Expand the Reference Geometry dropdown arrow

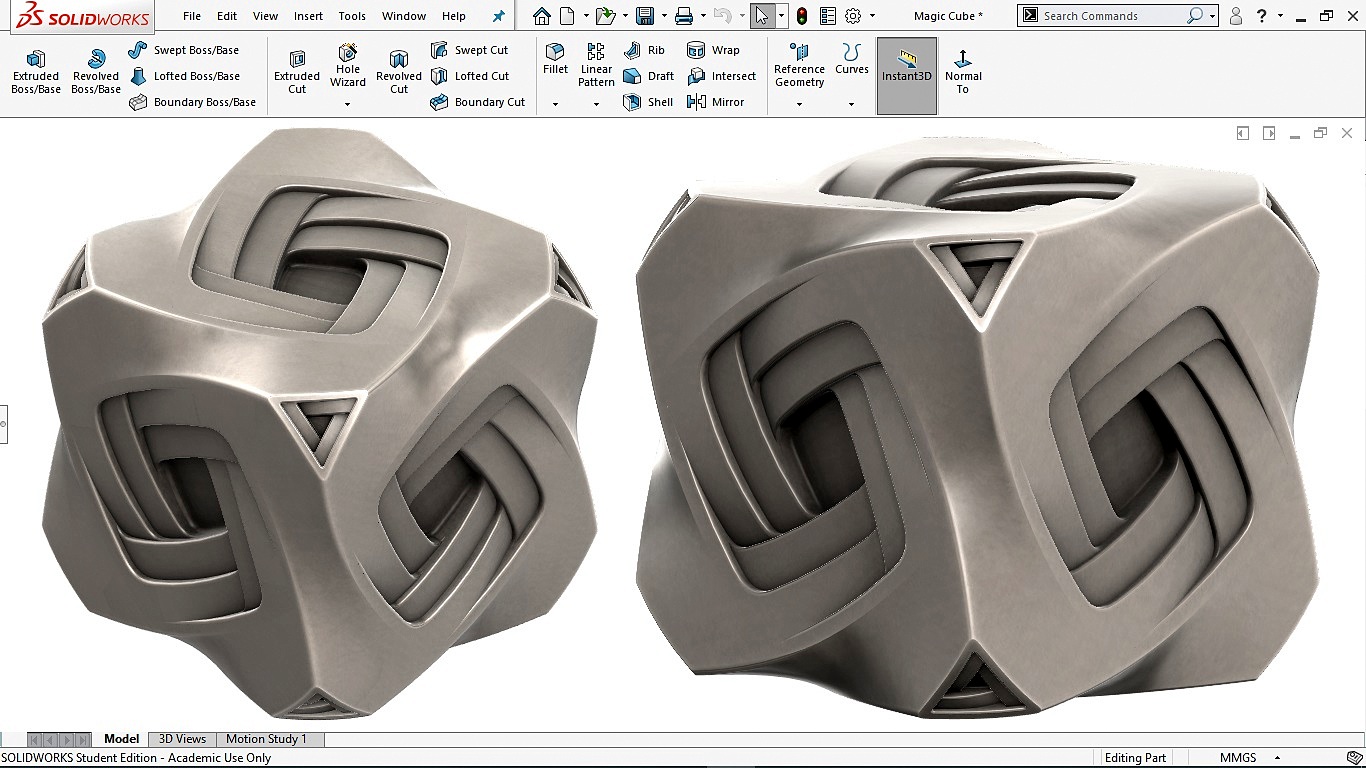click(x=799, y=104)
